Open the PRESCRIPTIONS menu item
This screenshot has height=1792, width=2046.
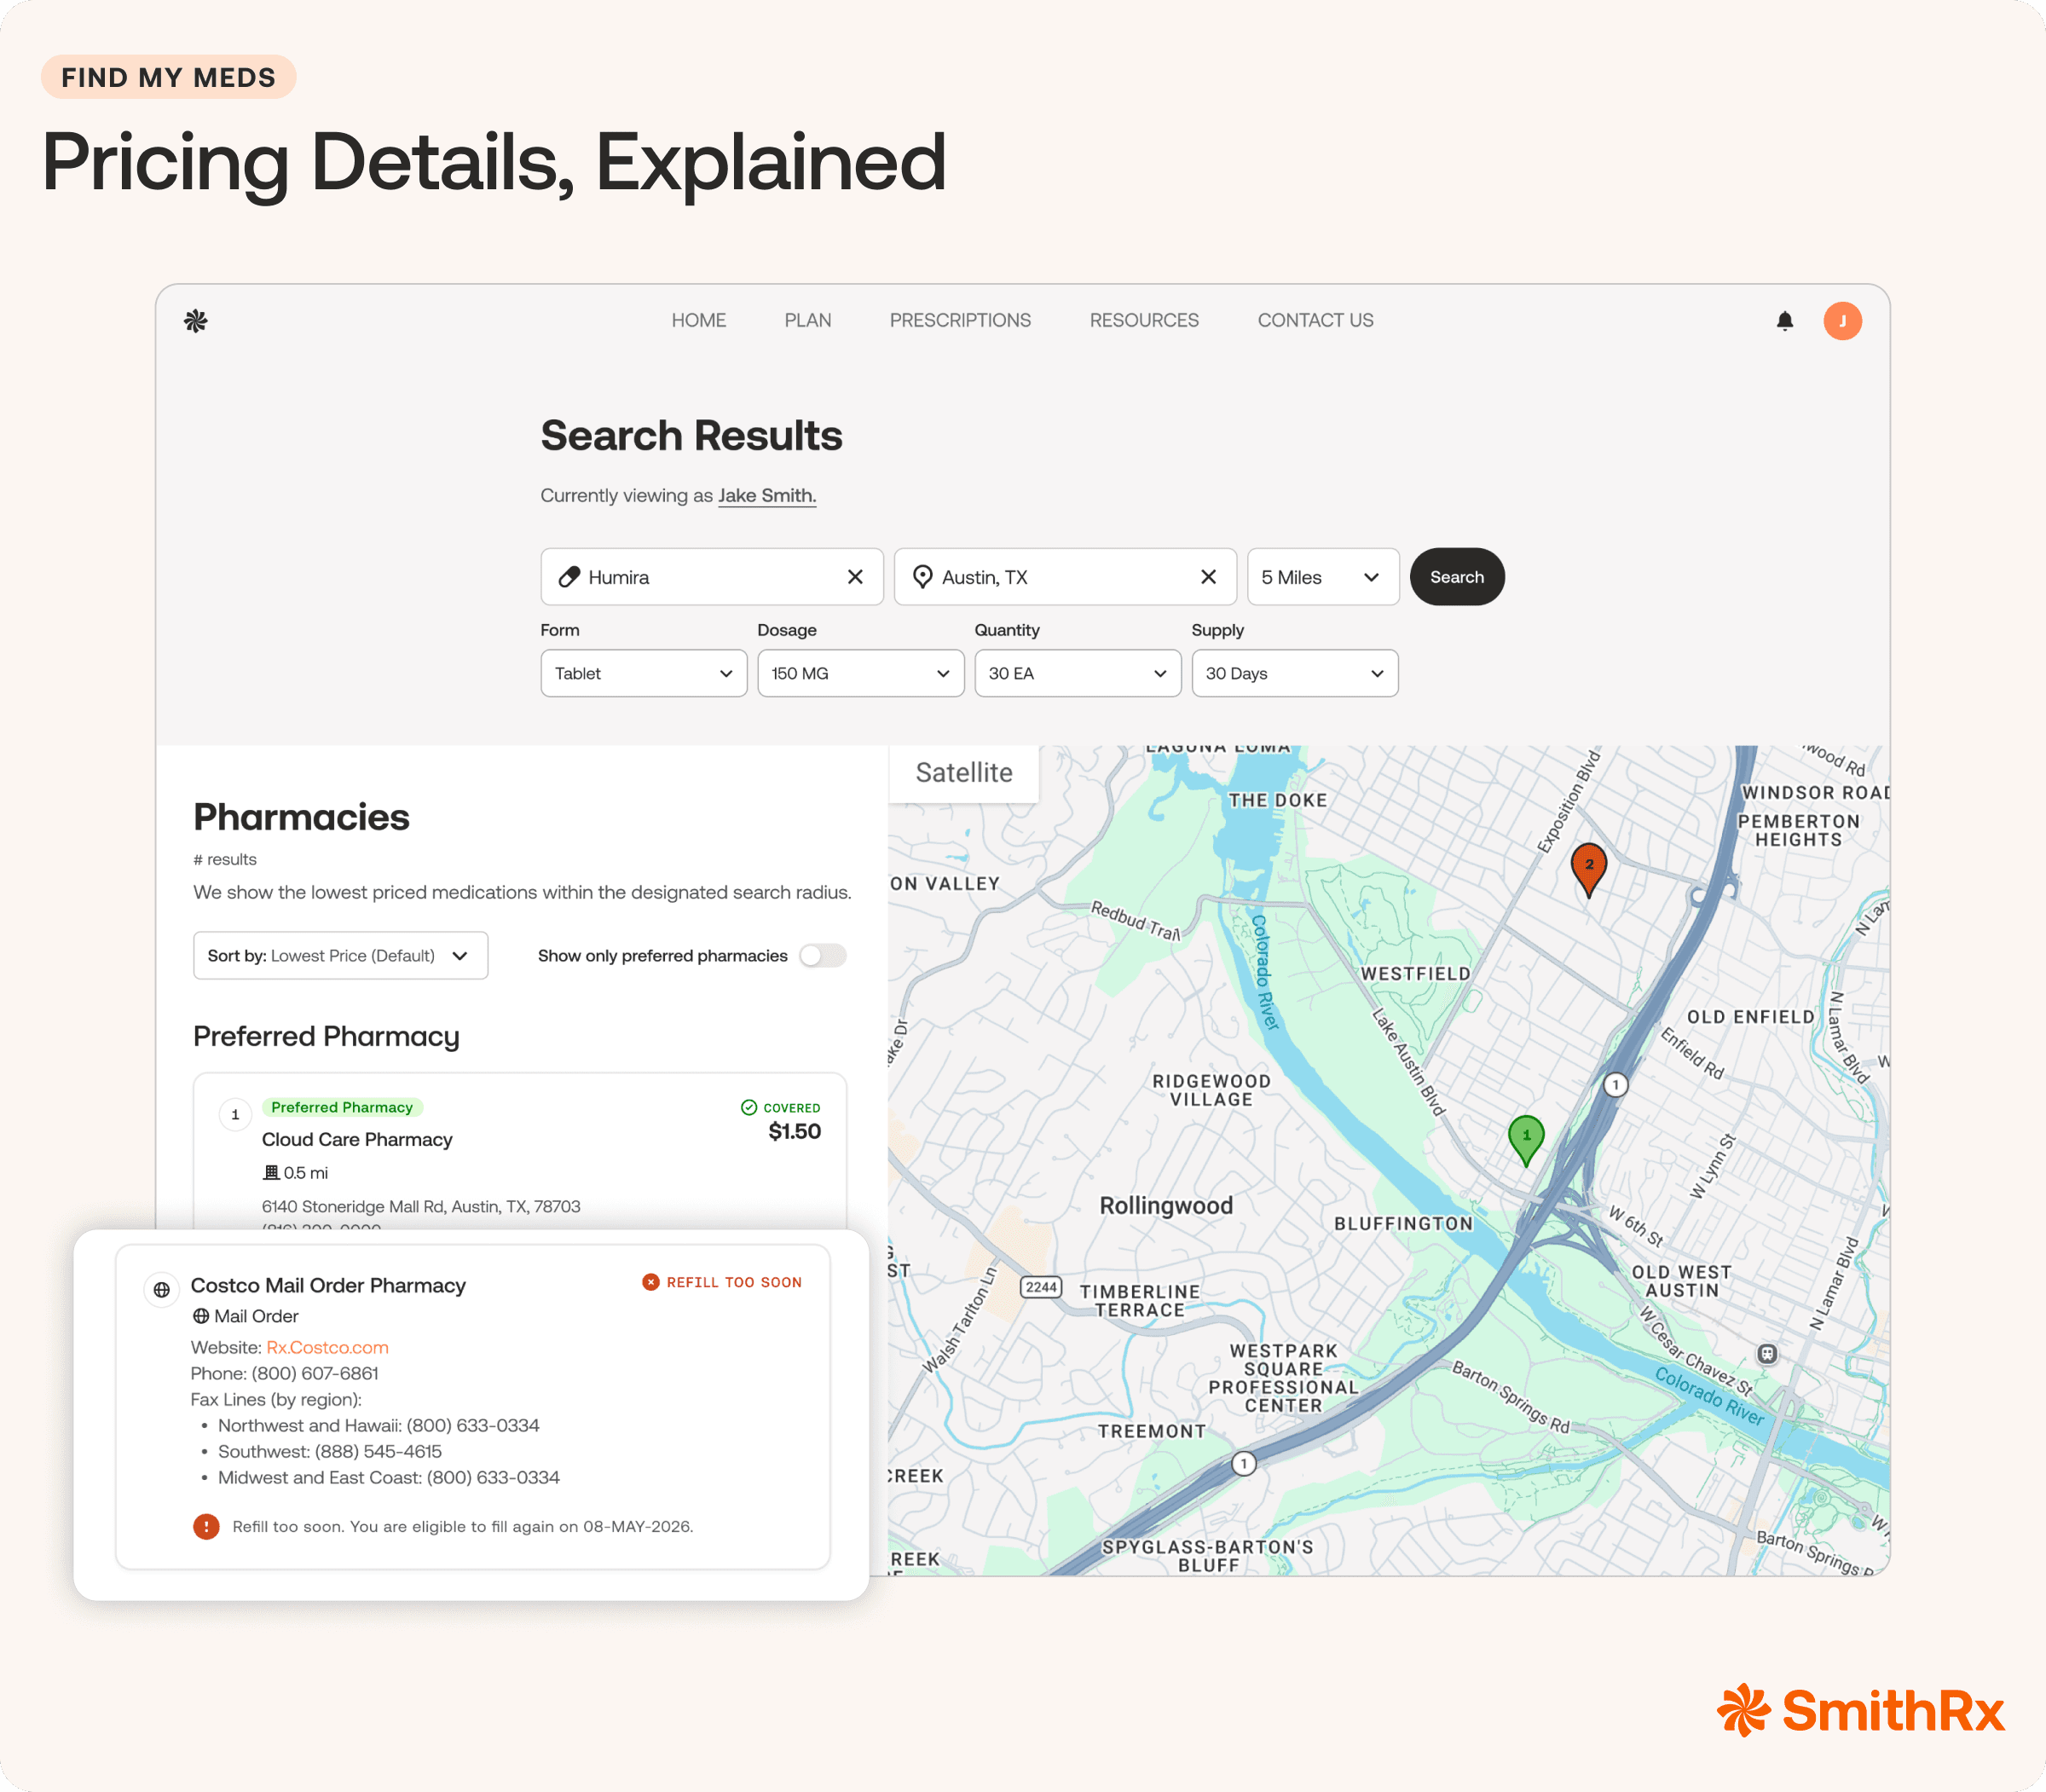tap(960, 321)
